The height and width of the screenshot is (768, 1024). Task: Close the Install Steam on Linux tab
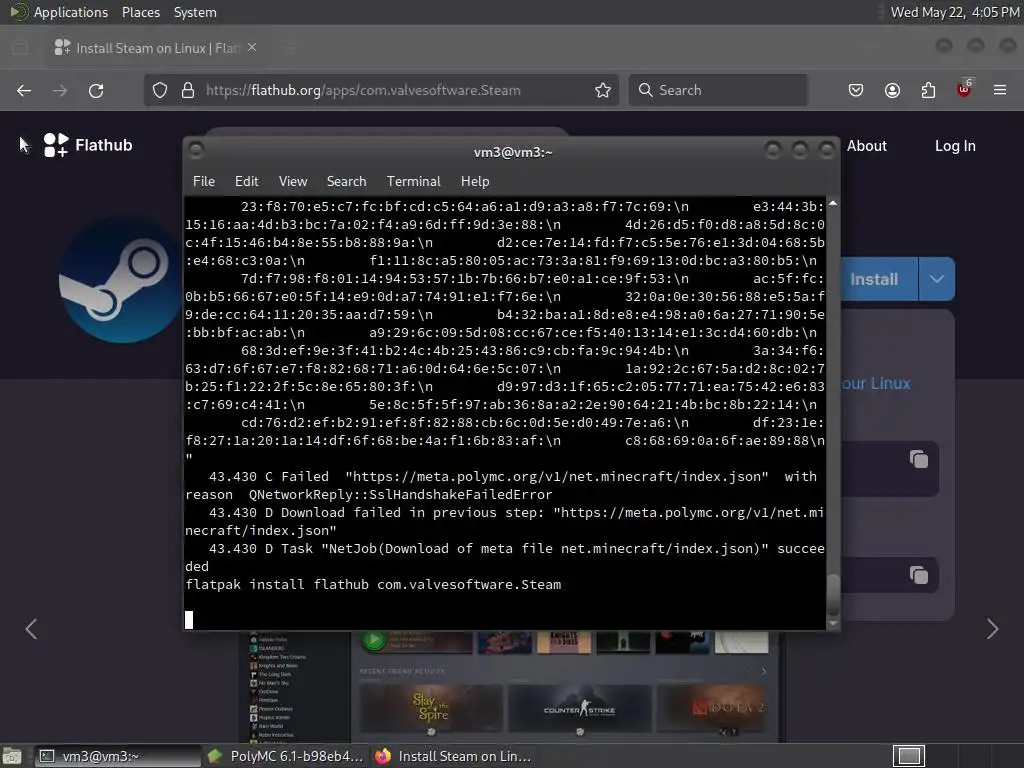[252, 48]
